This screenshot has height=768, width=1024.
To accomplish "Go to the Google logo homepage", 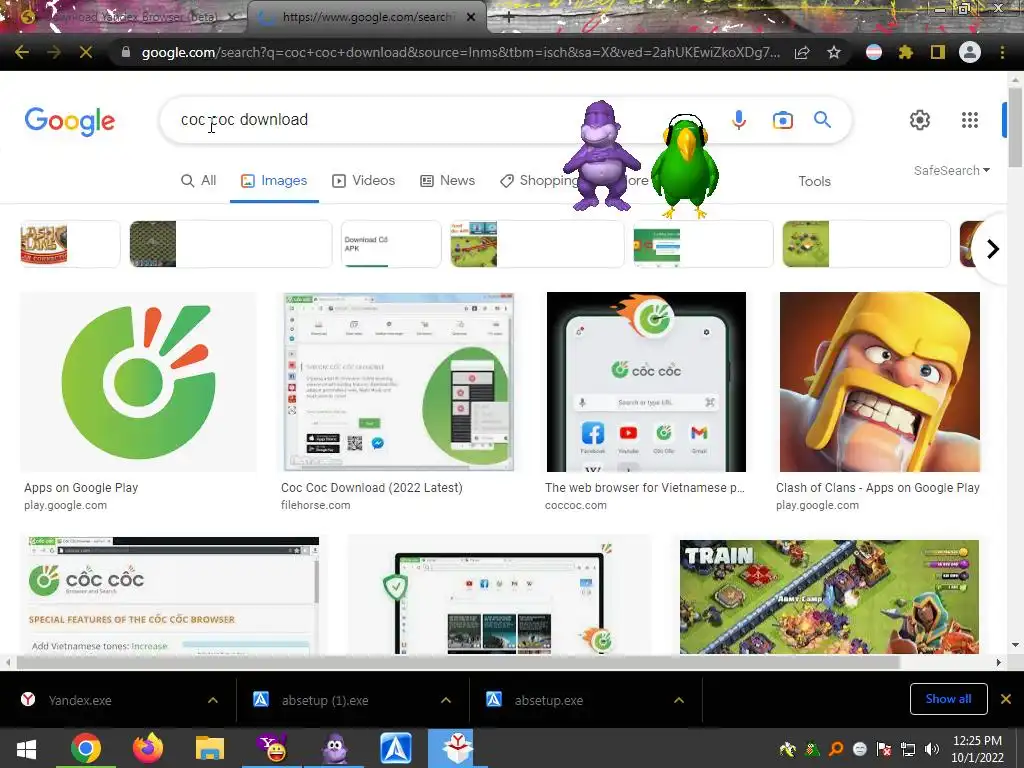I will point(70,121).
